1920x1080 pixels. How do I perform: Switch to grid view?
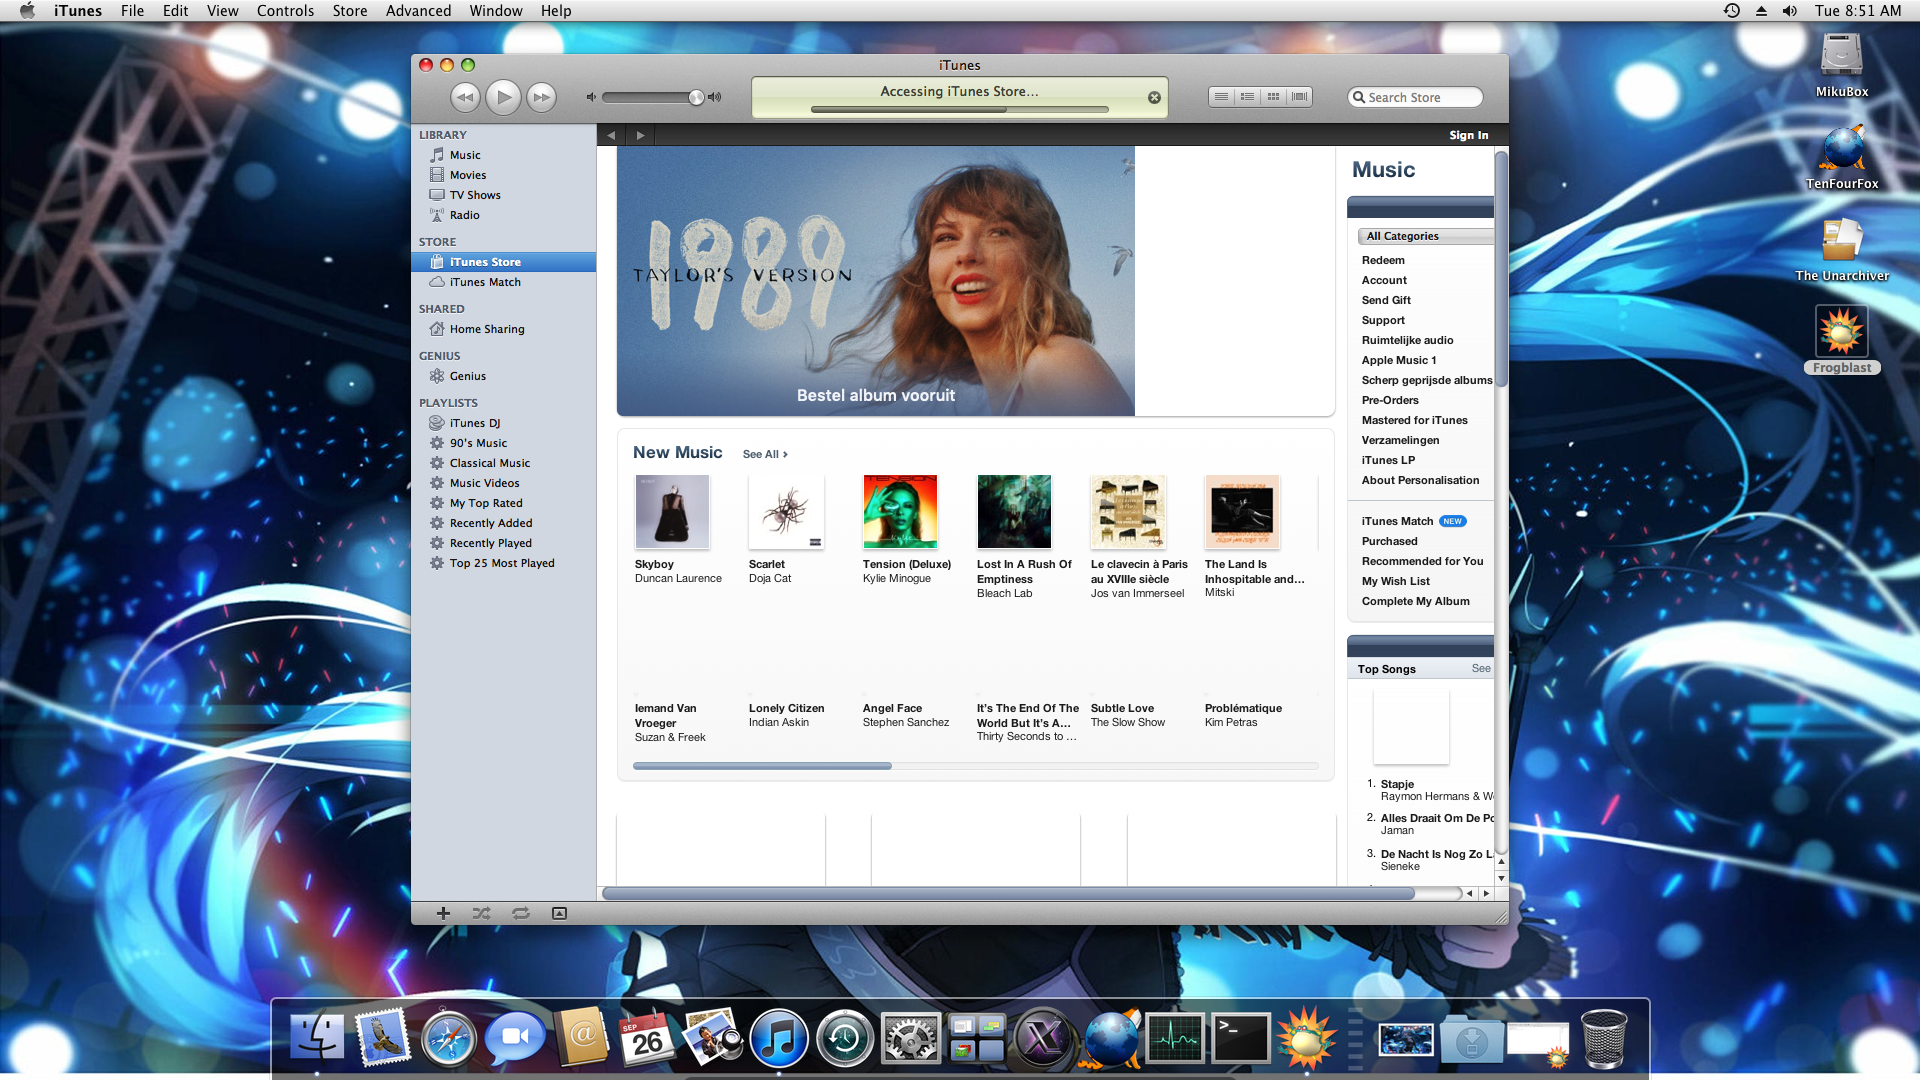[1273, 97]
